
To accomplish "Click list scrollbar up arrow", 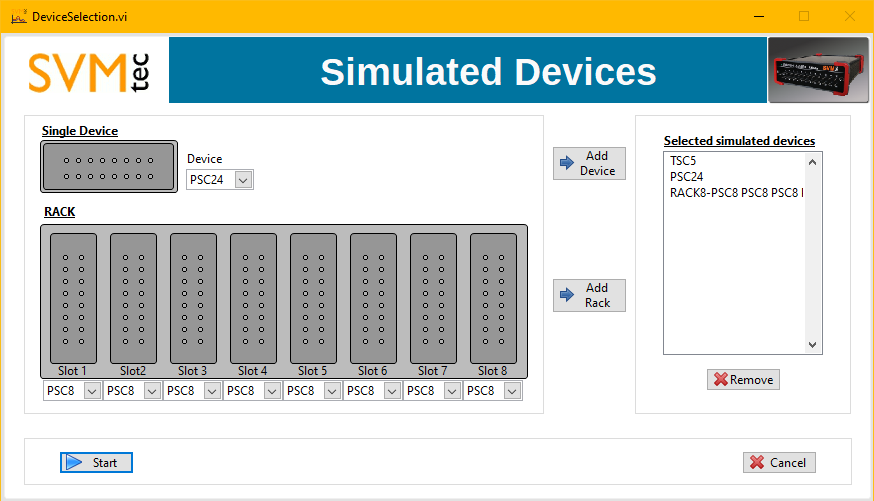I will coord(813,162).
